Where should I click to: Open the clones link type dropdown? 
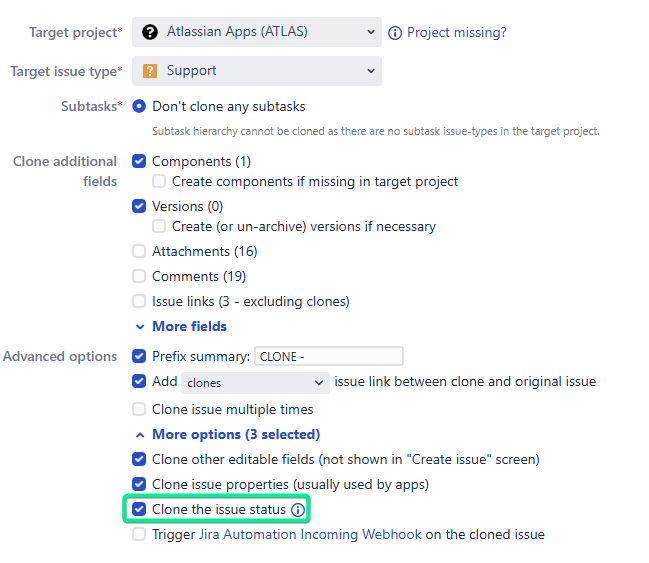255,383
